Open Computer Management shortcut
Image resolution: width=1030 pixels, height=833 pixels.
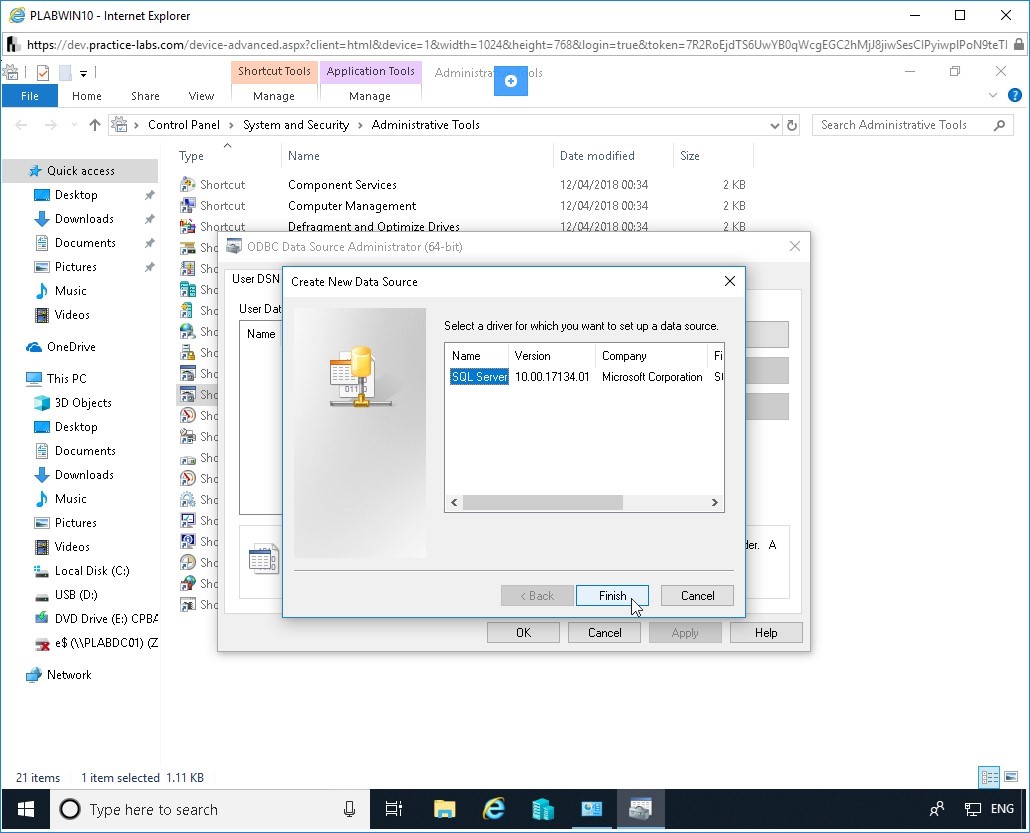352,206
